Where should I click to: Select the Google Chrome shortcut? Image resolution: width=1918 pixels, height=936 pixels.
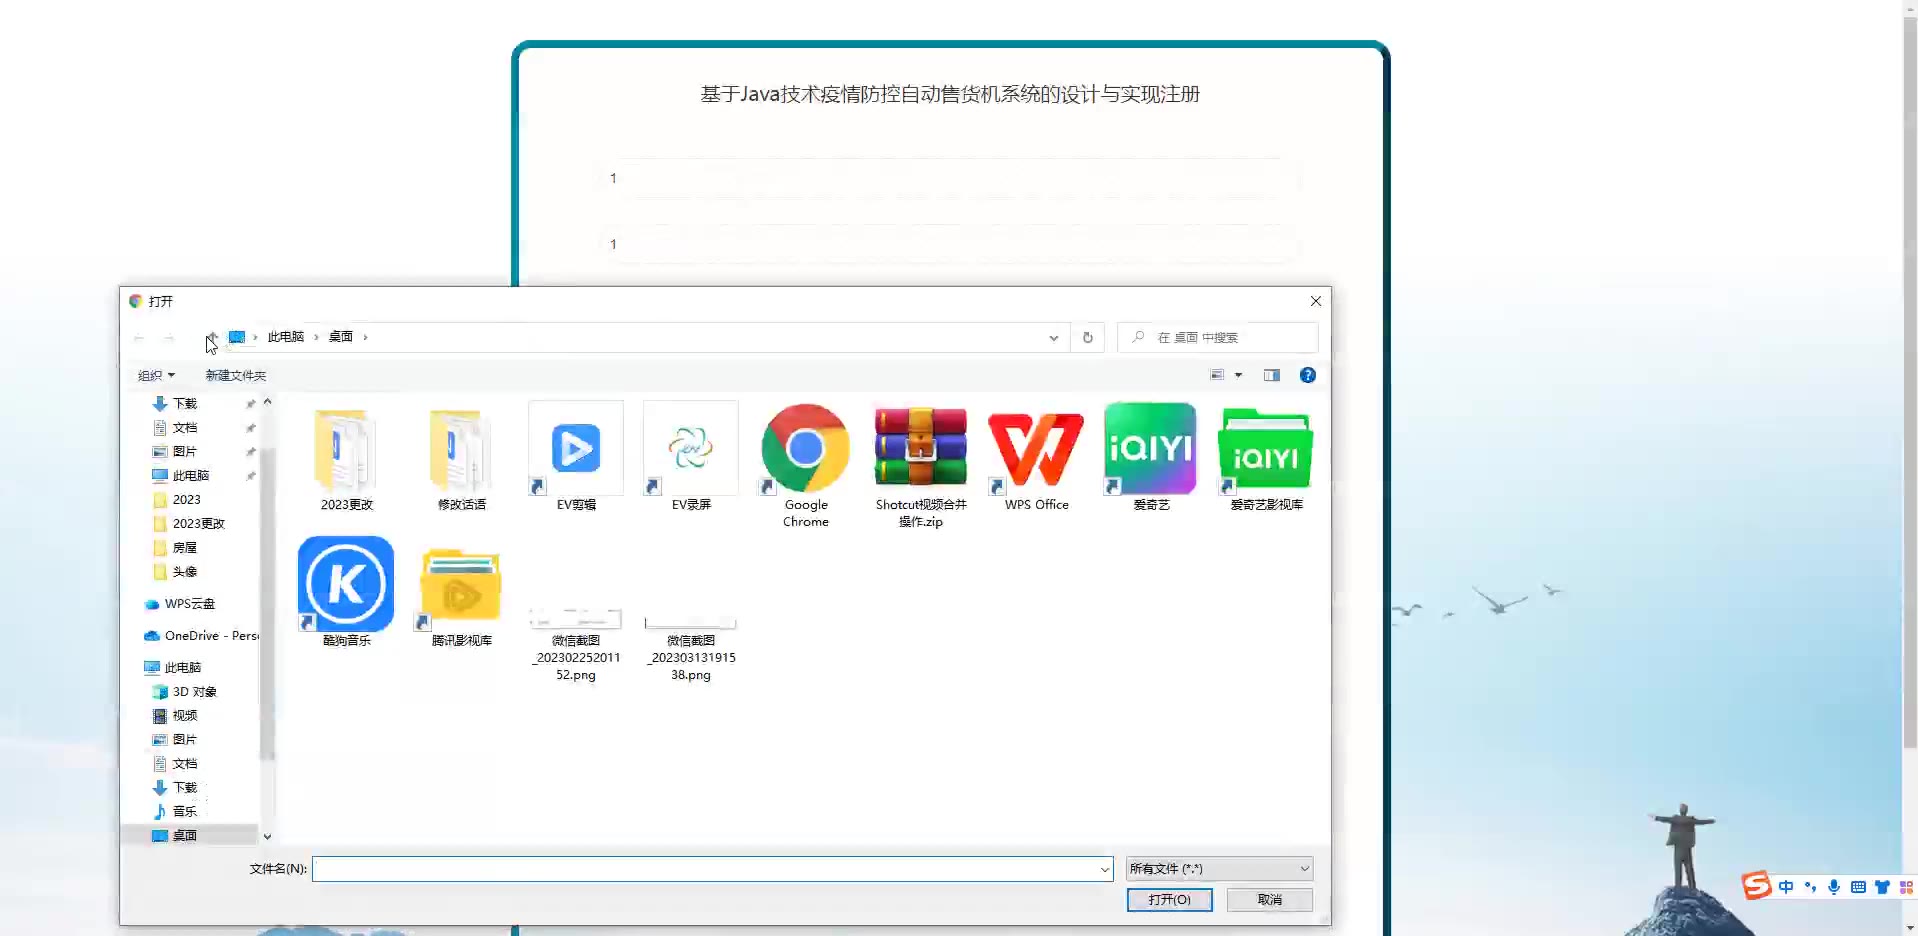[x=806, y=466]
